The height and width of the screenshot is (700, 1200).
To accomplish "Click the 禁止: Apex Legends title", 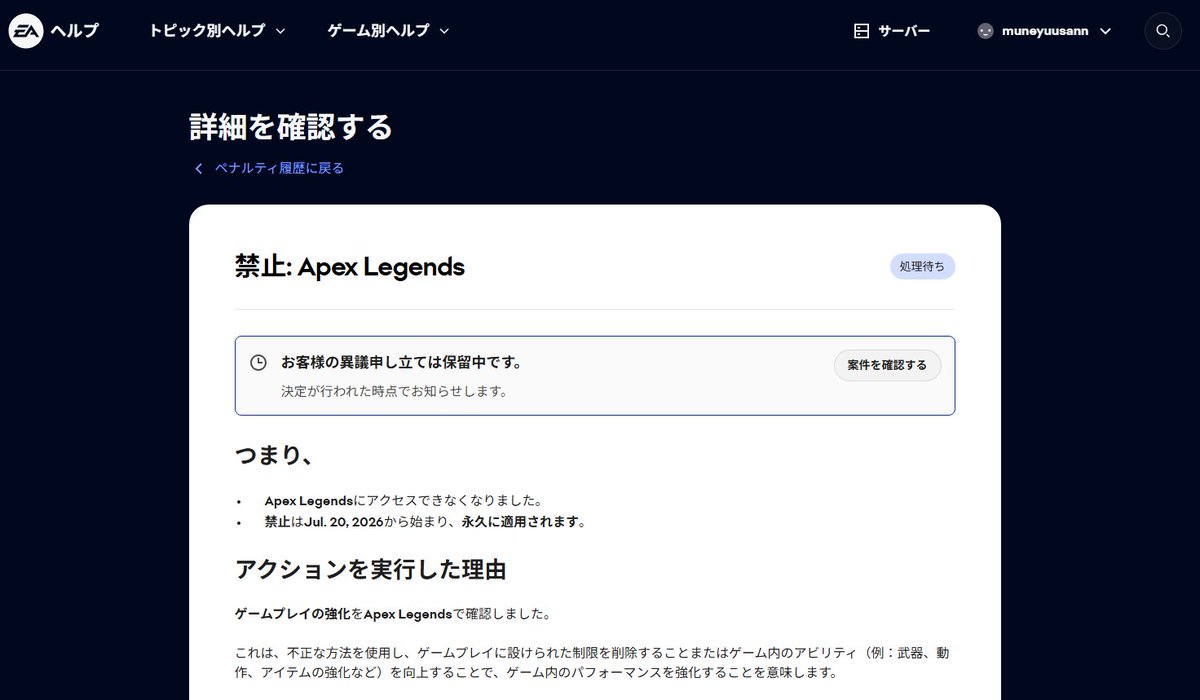I will (350, 267).
